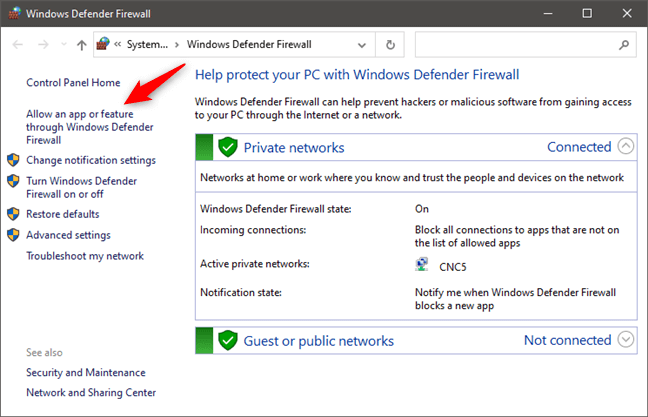This screenshot has width=648, height=417.
Task: Click green shield icon for Private networks
Action: coord(228,147)
